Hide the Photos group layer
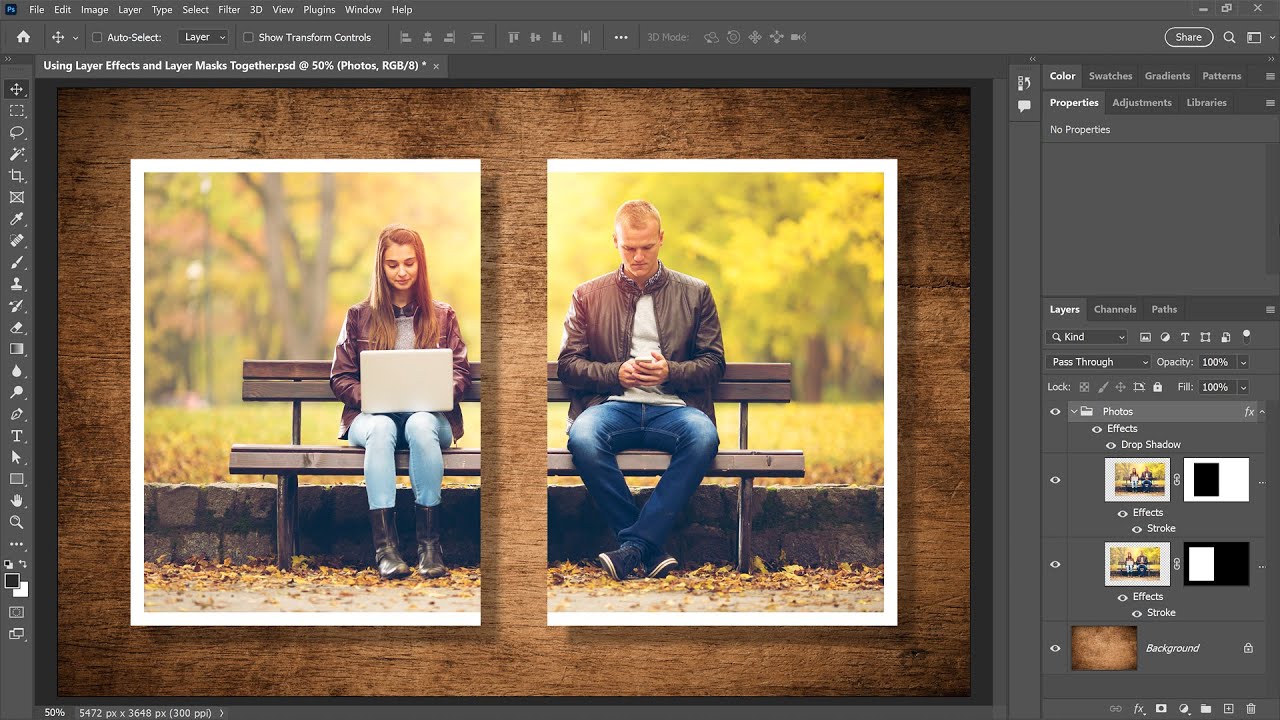This screenshot has width=1280, height=720. coord(1055,411)
